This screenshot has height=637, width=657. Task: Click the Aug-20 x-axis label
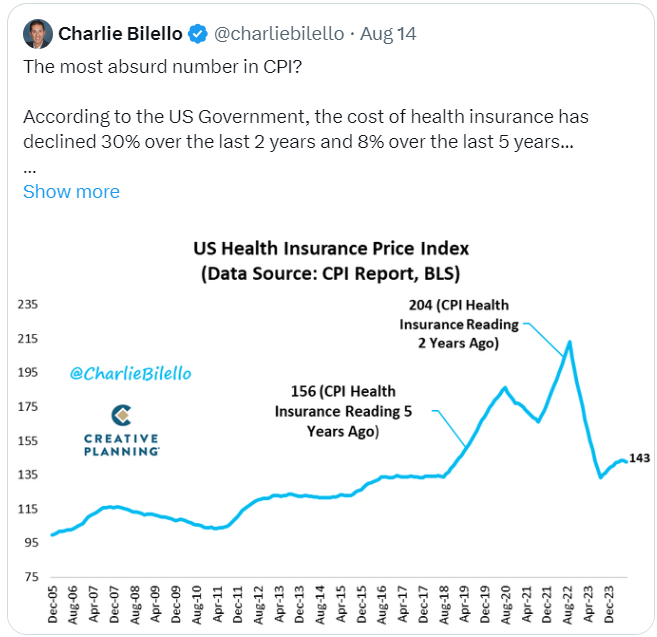pyautogui.click(x=506, y=604)
